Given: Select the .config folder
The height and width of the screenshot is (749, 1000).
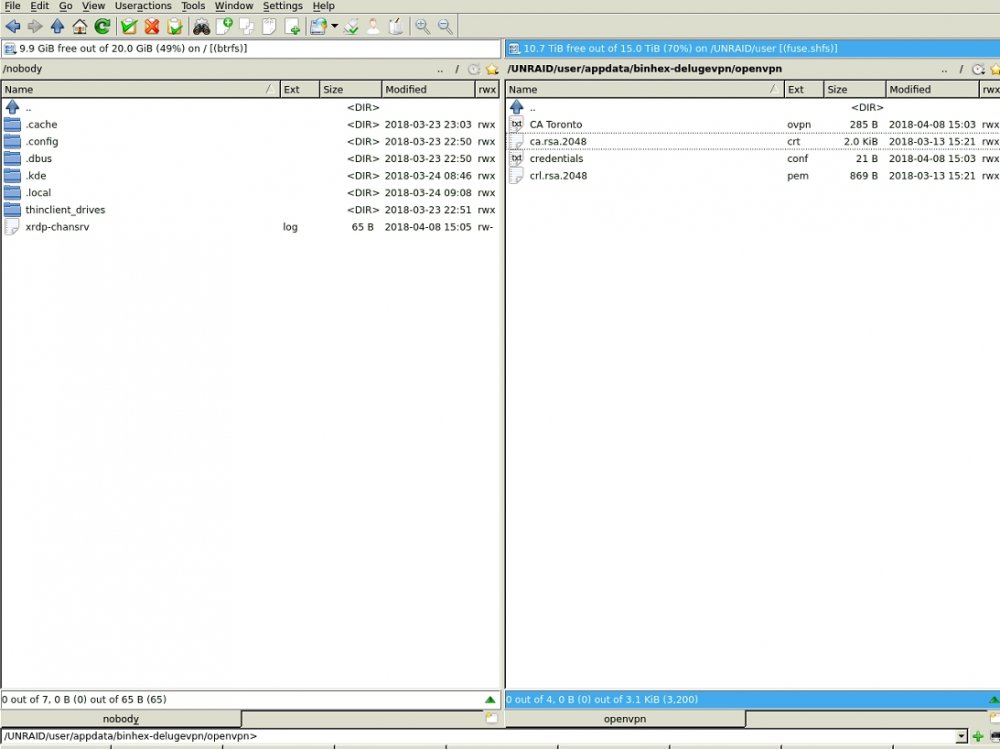Looking at the screenshot, I should (x=250, y=142).
